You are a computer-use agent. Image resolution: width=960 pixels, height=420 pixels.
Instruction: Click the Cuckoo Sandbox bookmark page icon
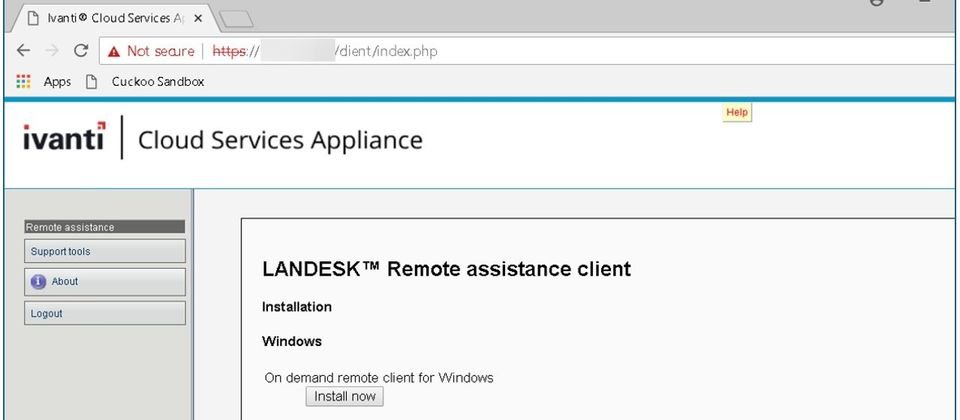[x=91, y=81]
